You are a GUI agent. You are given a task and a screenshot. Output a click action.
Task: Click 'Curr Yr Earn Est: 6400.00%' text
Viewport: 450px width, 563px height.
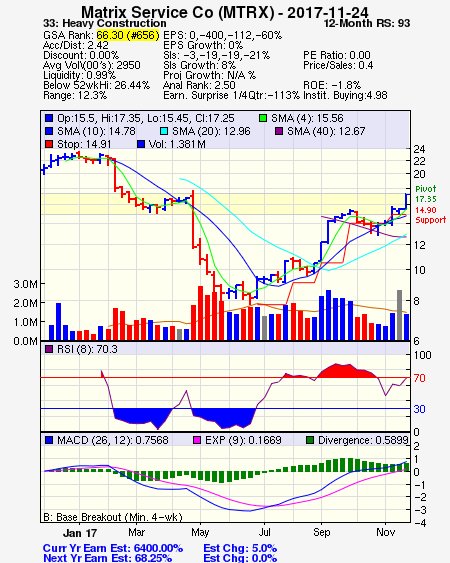(x=113, y=548)
